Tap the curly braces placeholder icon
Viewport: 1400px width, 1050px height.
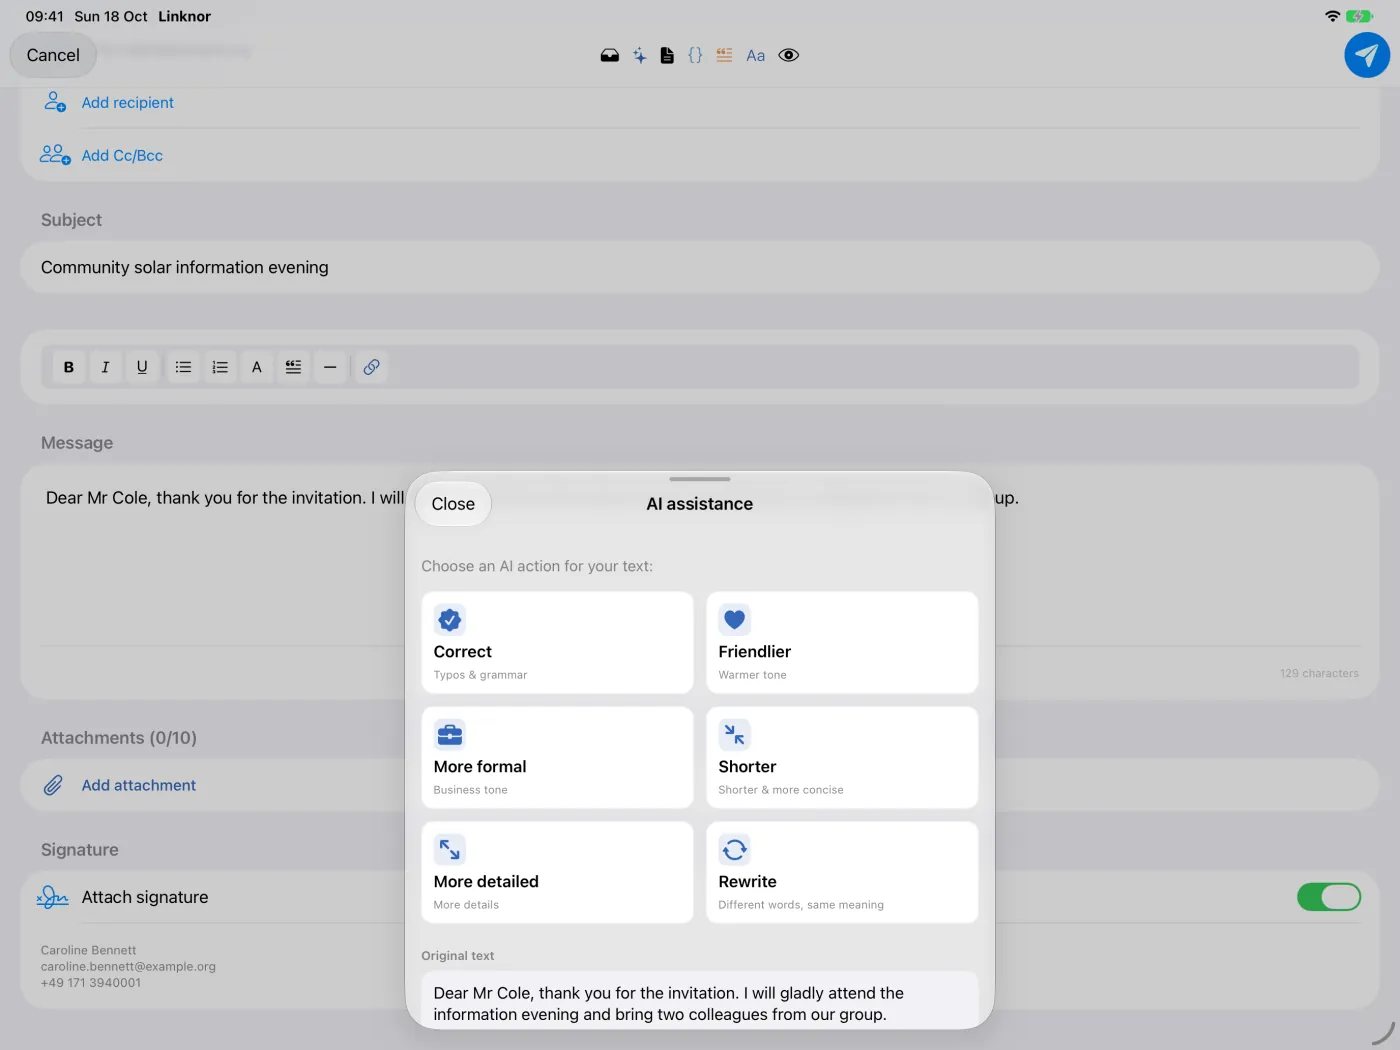point(695,56)
